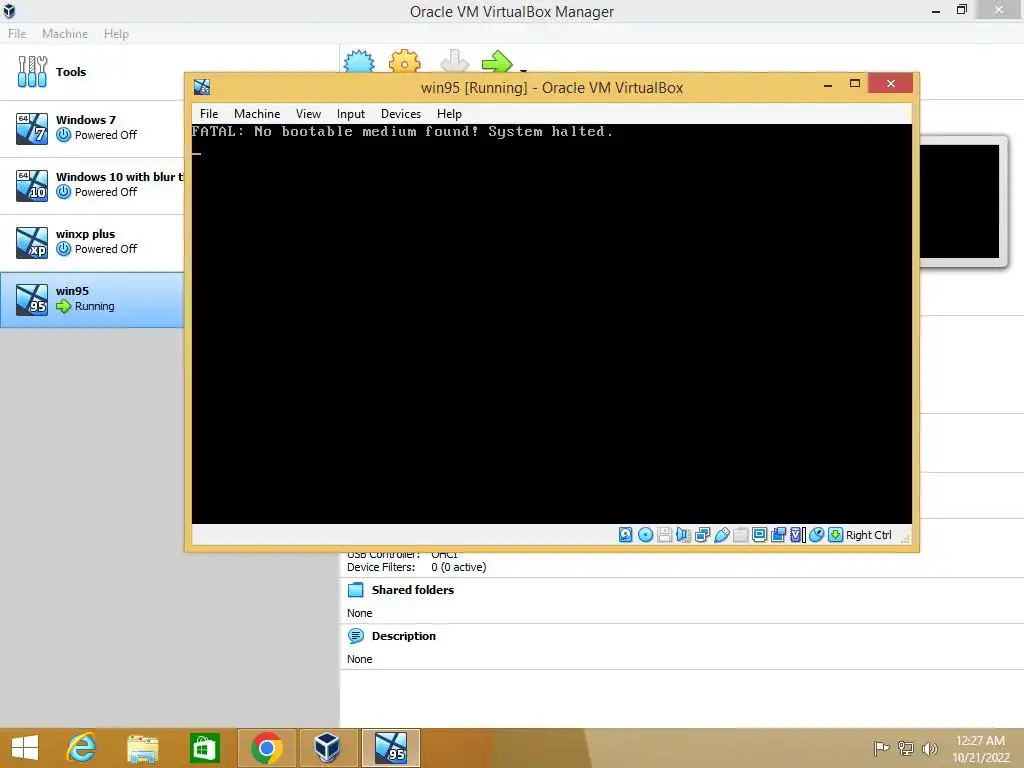This screenshot has height=768, width=1024.
Task: Click the display indicator in the VM status bar
Action: pyautogui.click(x=760, y=535)
